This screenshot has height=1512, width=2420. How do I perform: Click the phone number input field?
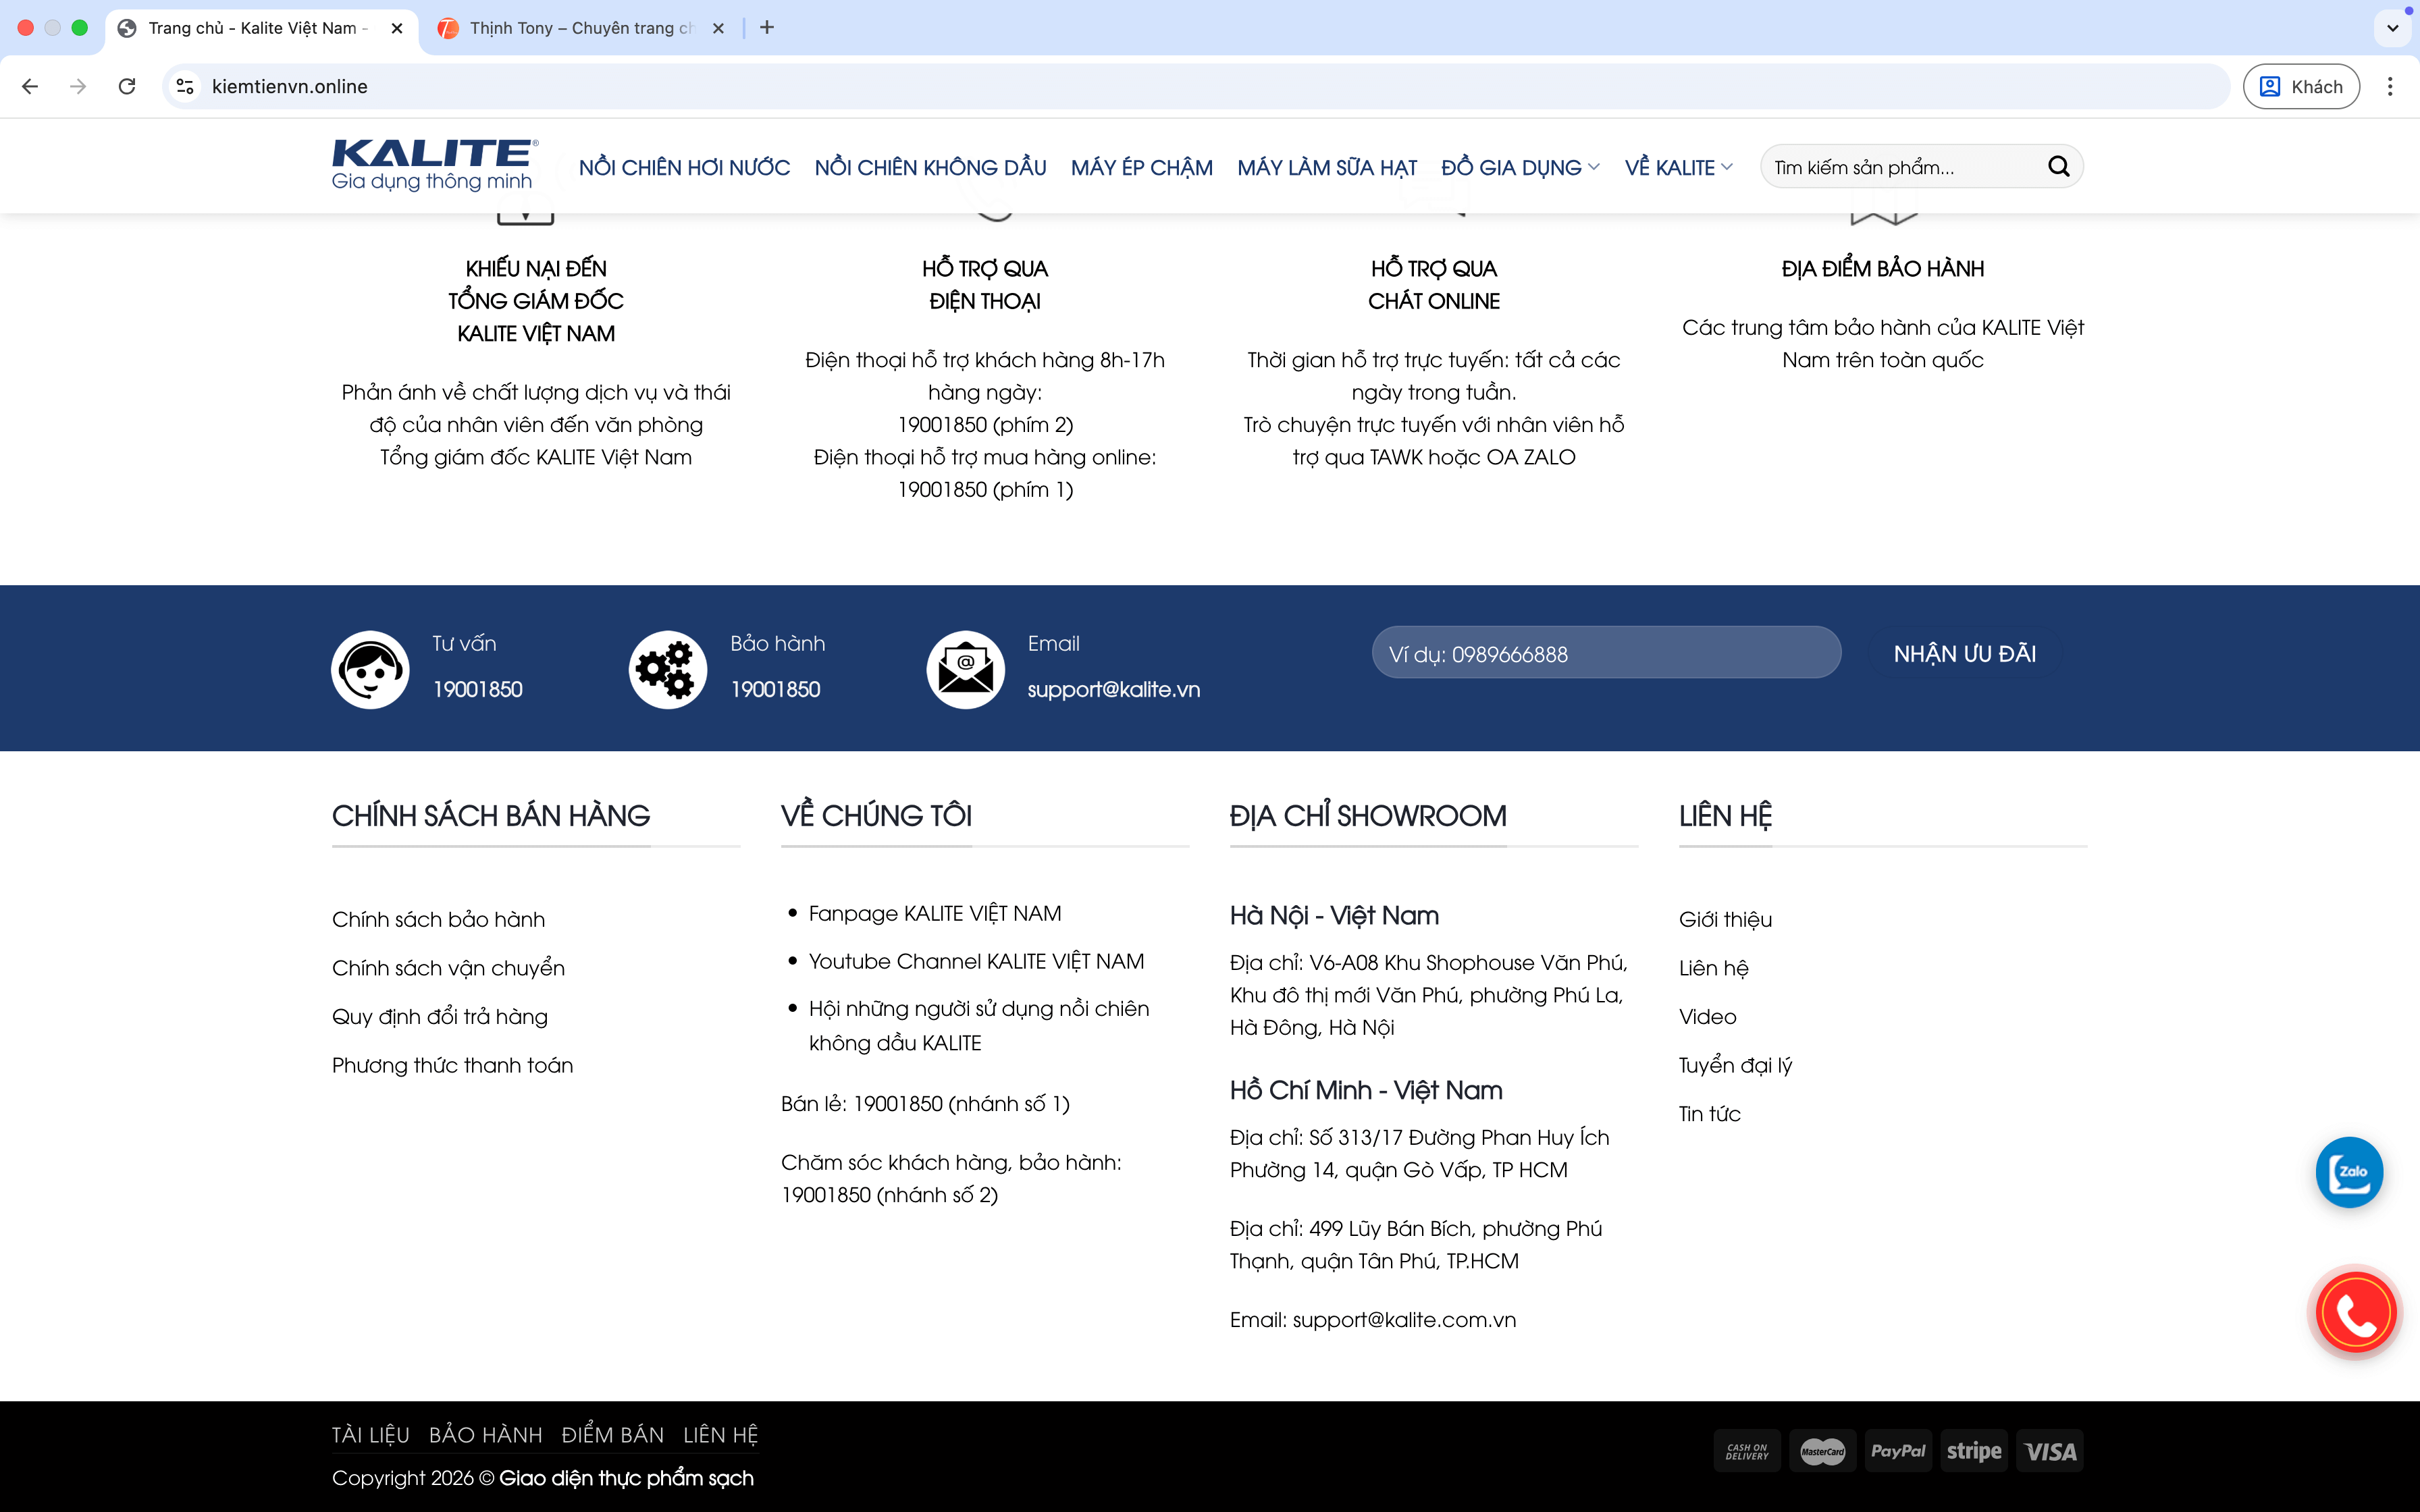click(1605, 654)
